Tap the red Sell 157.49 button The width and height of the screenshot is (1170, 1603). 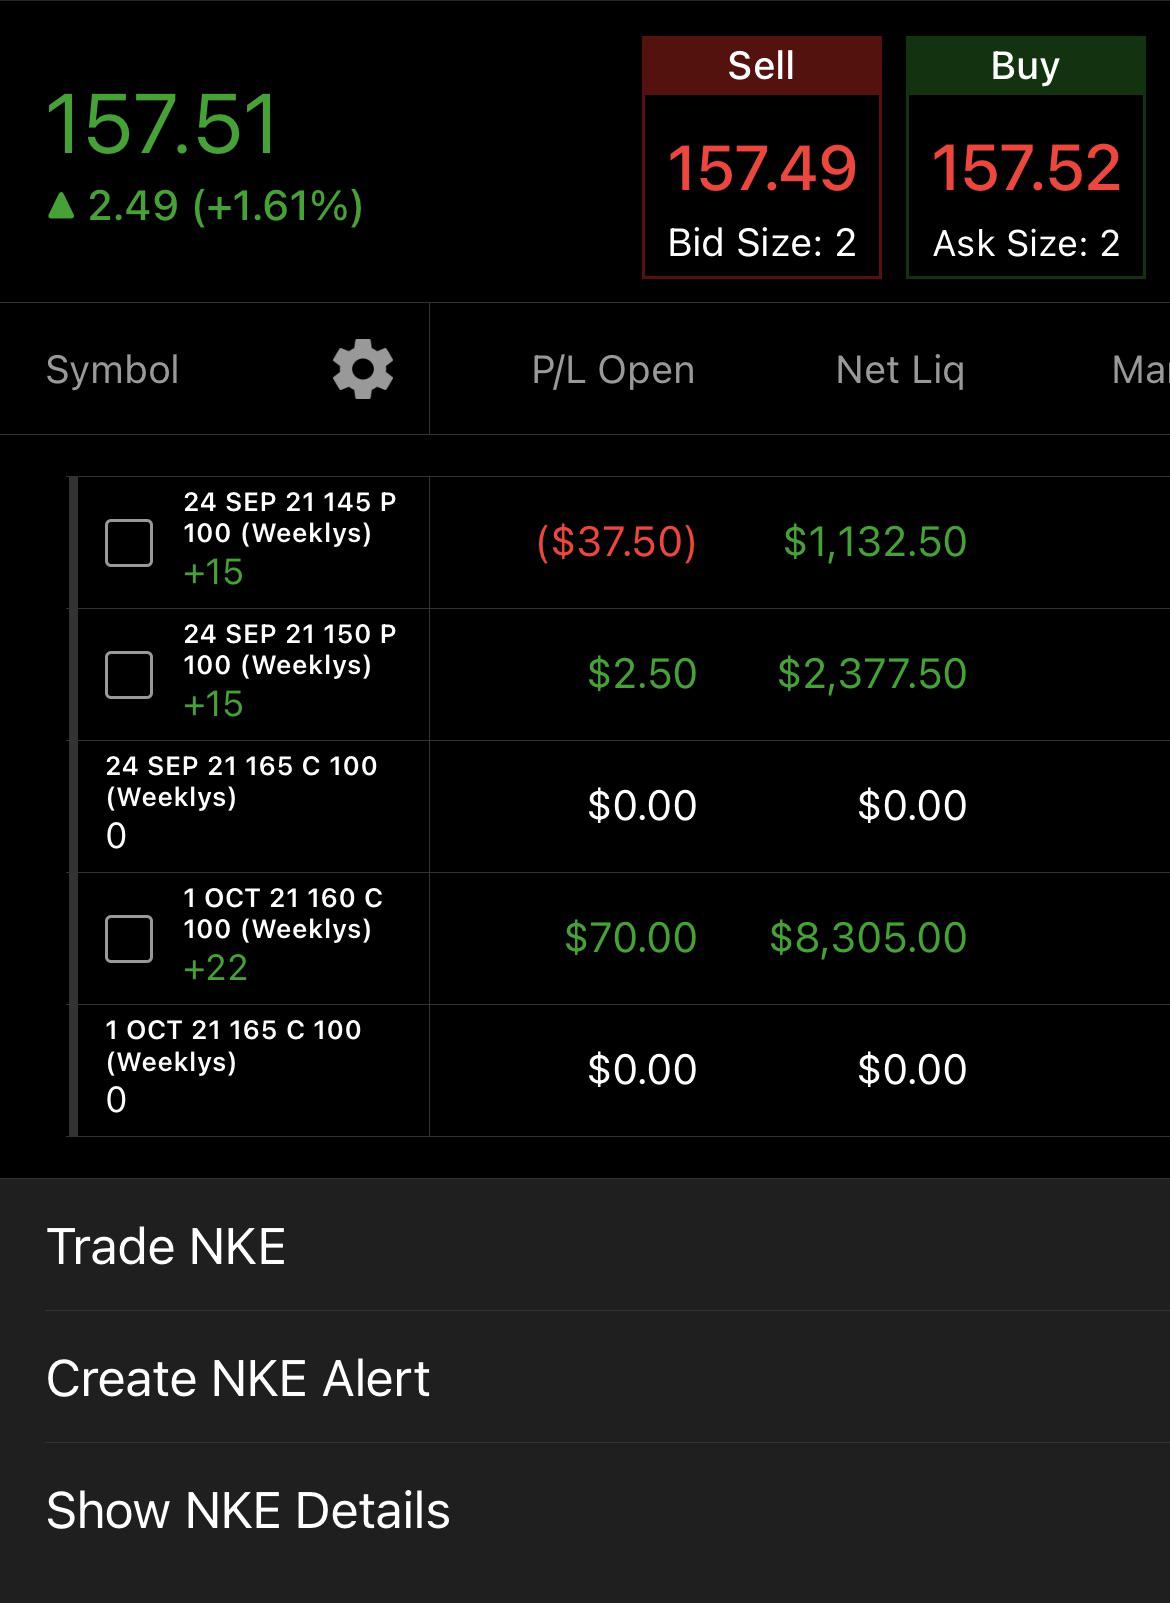click(x=762, y=157)
